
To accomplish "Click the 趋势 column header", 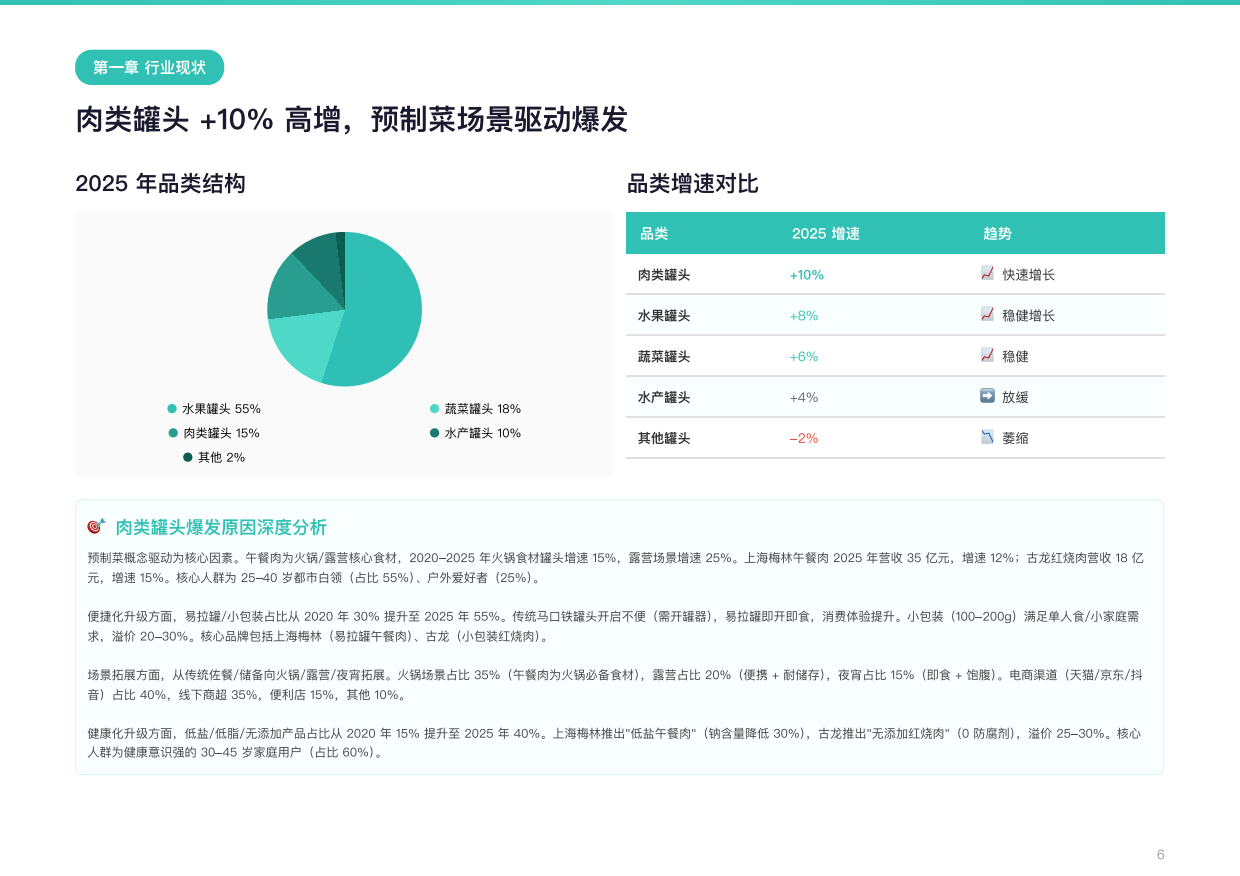I will [997, 234].
